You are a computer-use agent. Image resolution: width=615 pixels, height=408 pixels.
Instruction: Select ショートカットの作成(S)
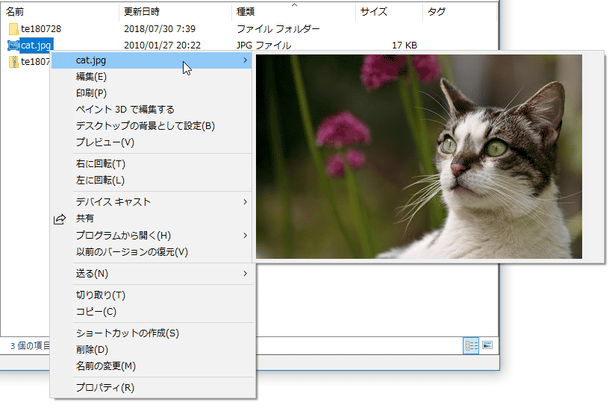click(151, 333)
